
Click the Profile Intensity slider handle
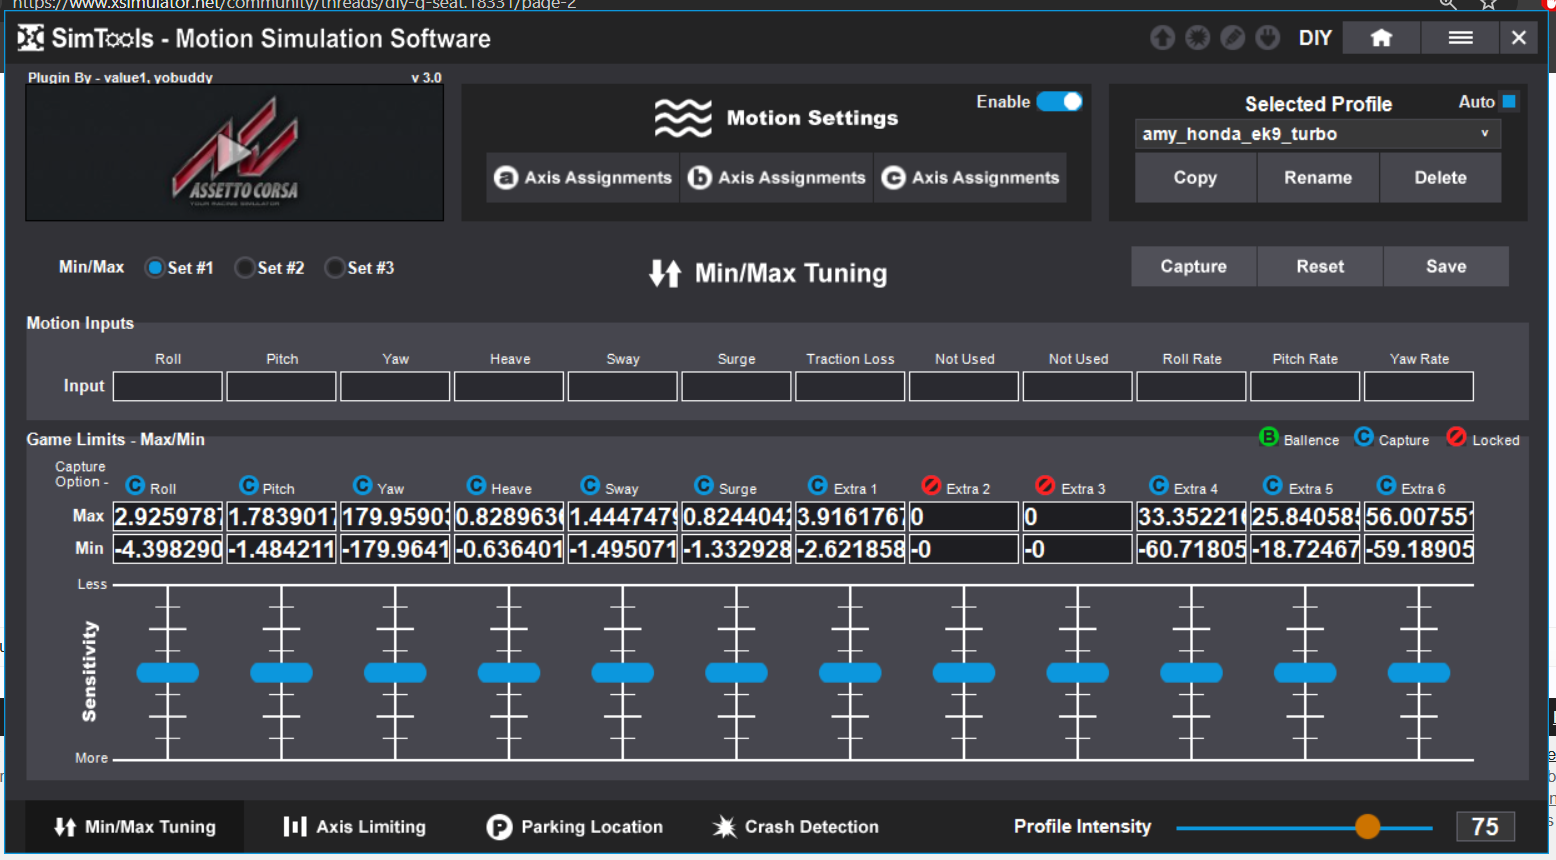1367,827
